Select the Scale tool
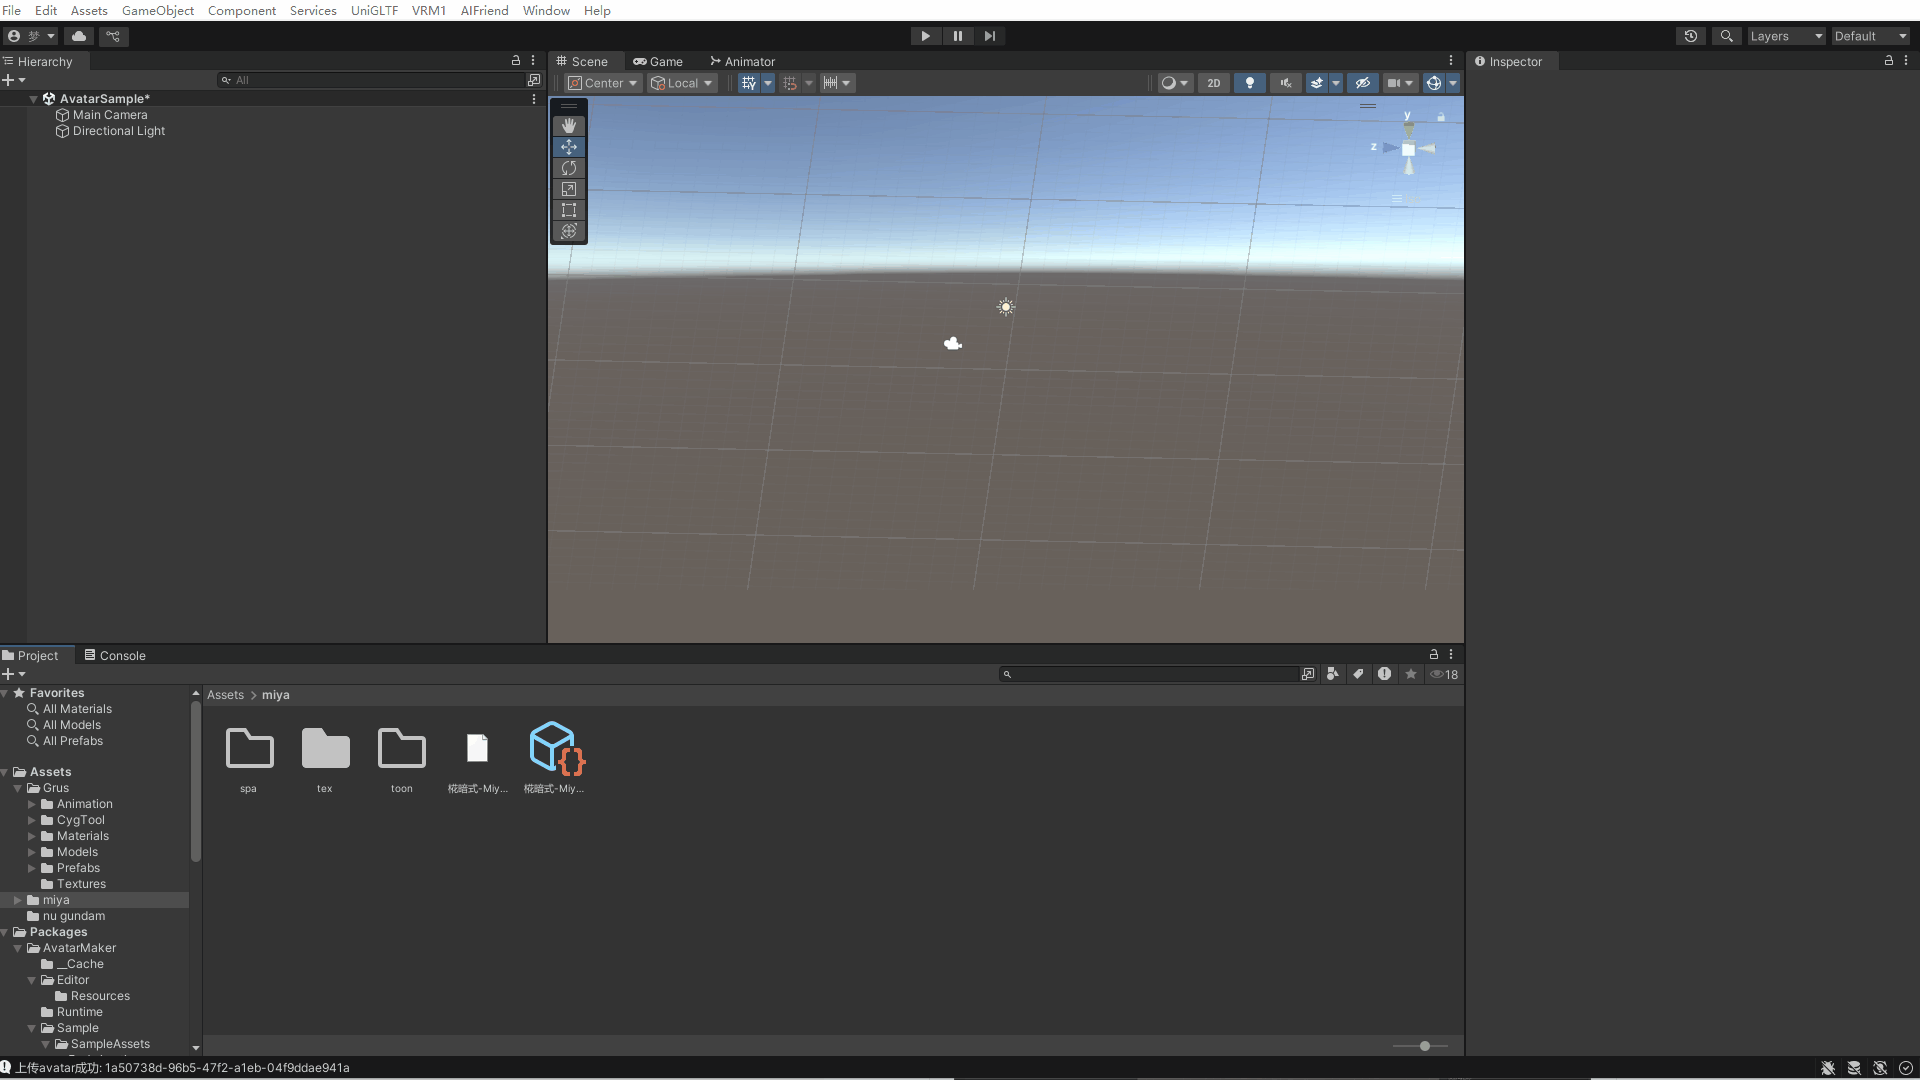This screenshot has height=1080, width=1920. pos(569,189)
